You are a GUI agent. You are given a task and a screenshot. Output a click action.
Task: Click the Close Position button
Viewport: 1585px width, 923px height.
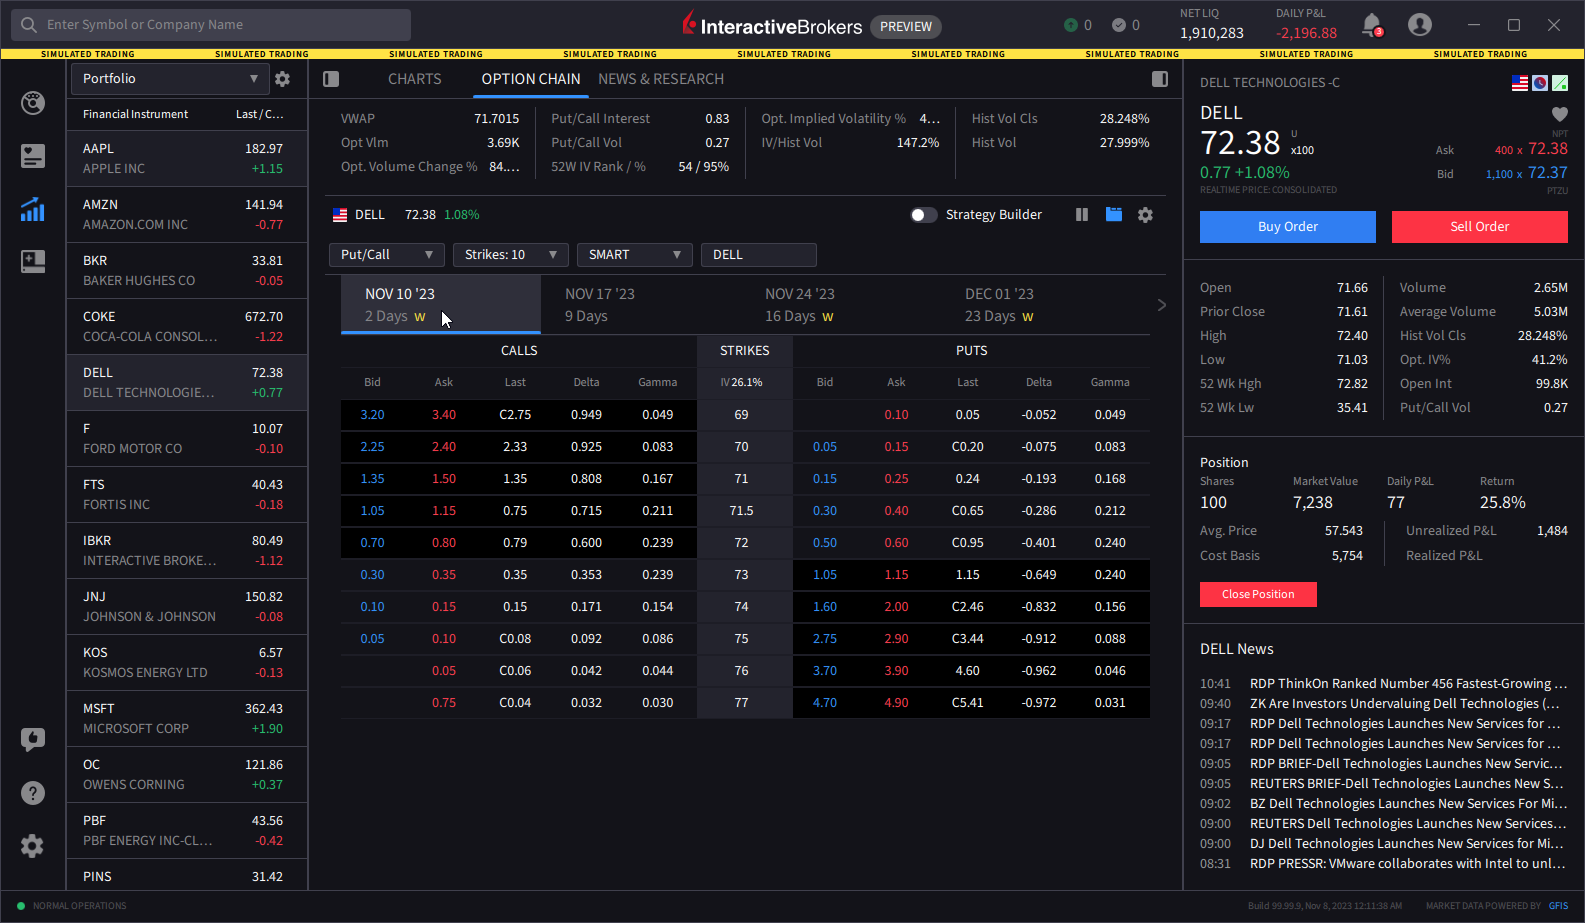pyautogui.click(x=1258, y=594)
